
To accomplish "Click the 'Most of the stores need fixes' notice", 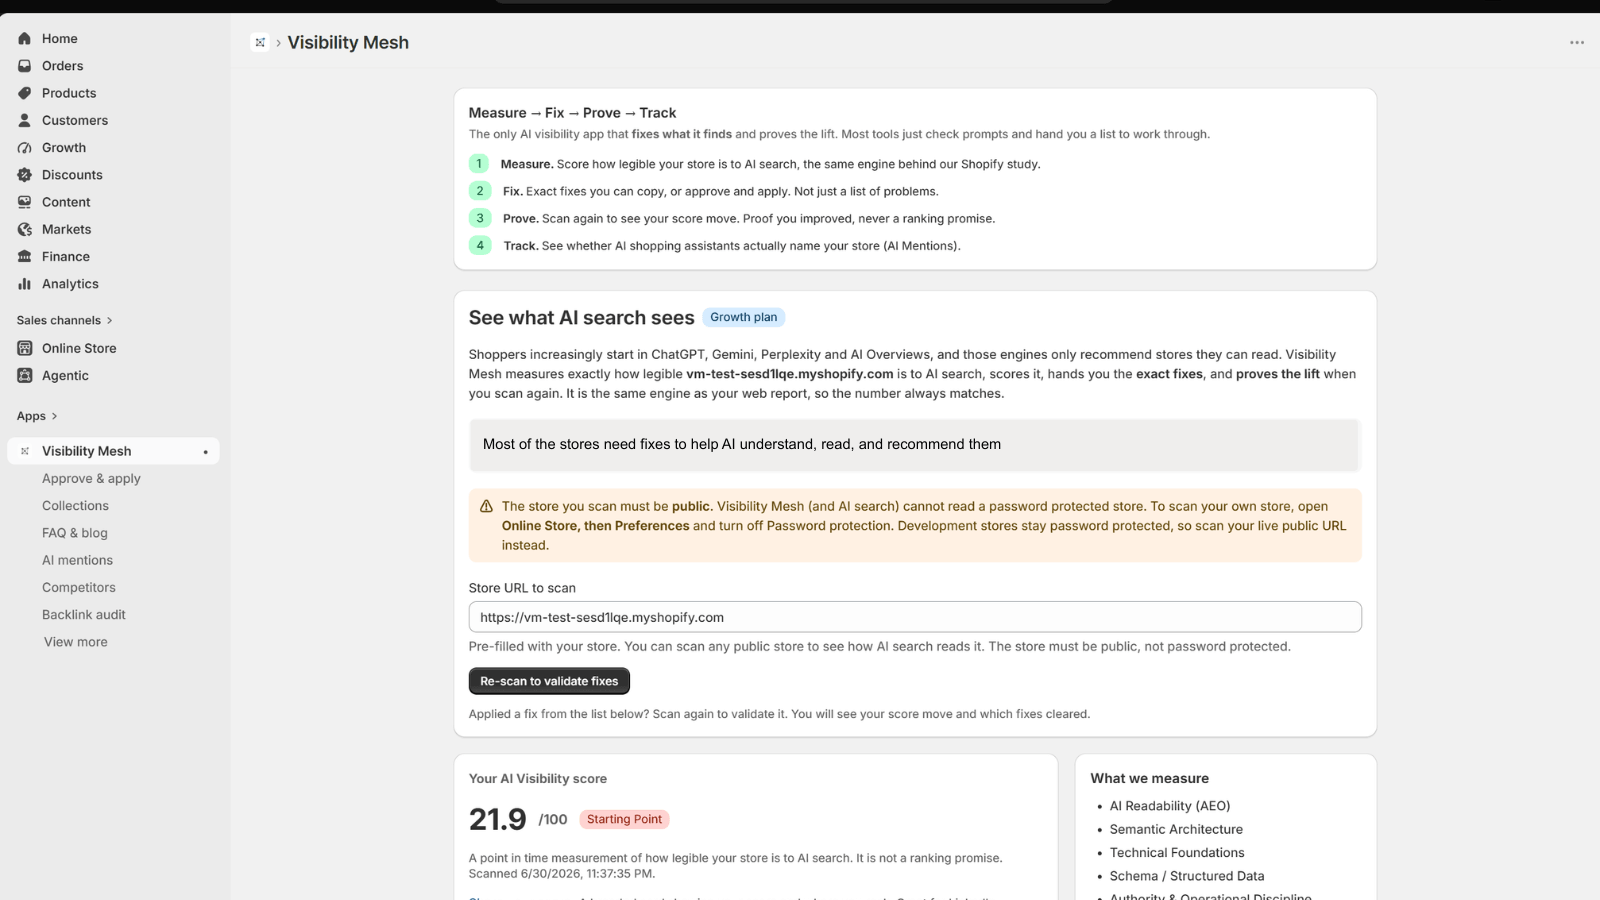I will tap(915, 445).
